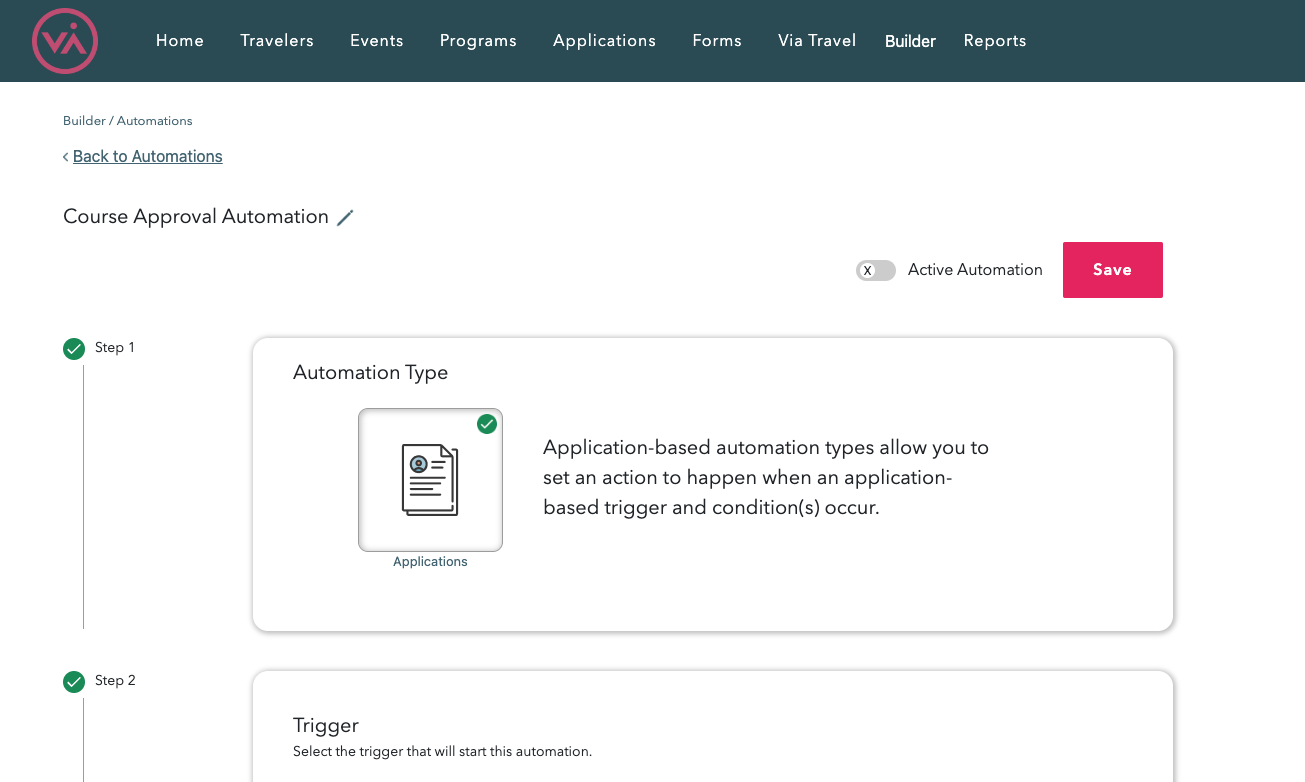Click the document stack thumbnail under Automation Type
This screenshot has height=782, width=1305.
pyautogui.click(x=430, y=480)
